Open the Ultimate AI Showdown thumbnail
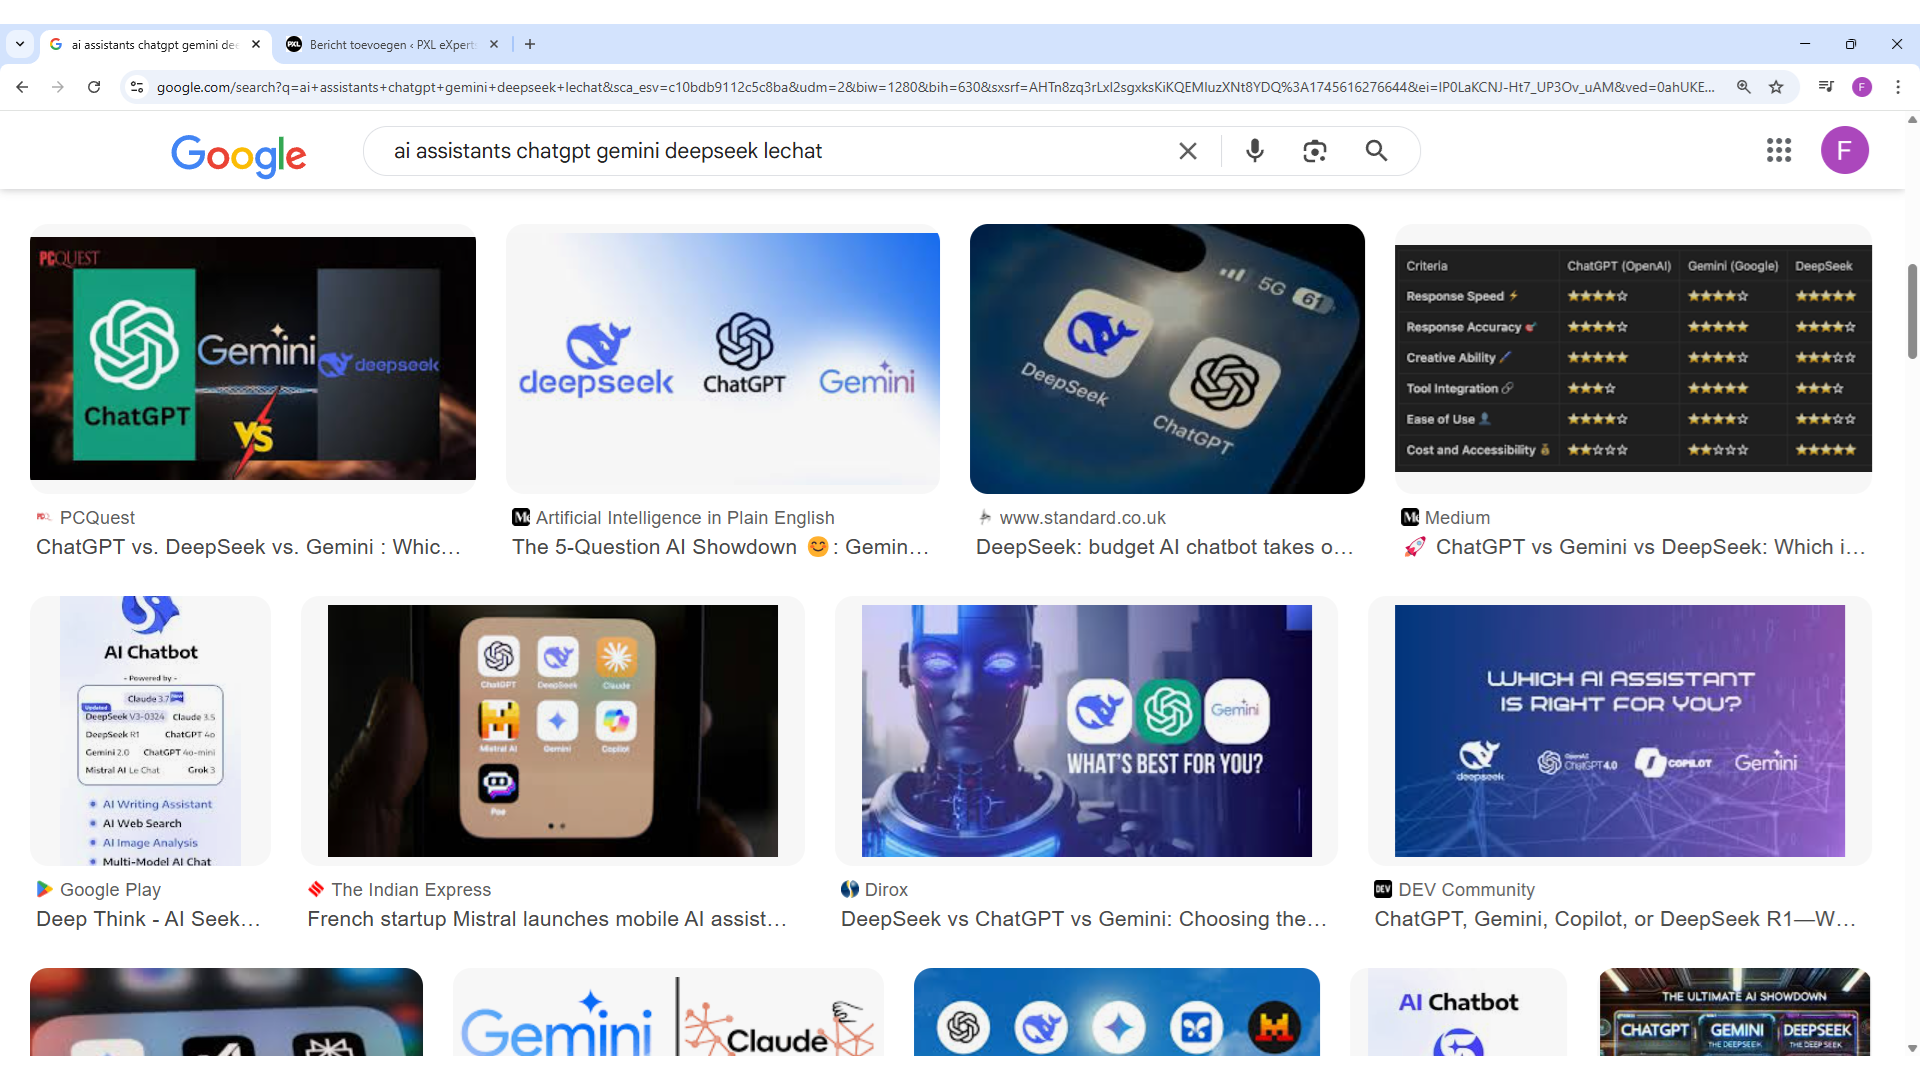1920x1080 pixels. point(1735,1012)
